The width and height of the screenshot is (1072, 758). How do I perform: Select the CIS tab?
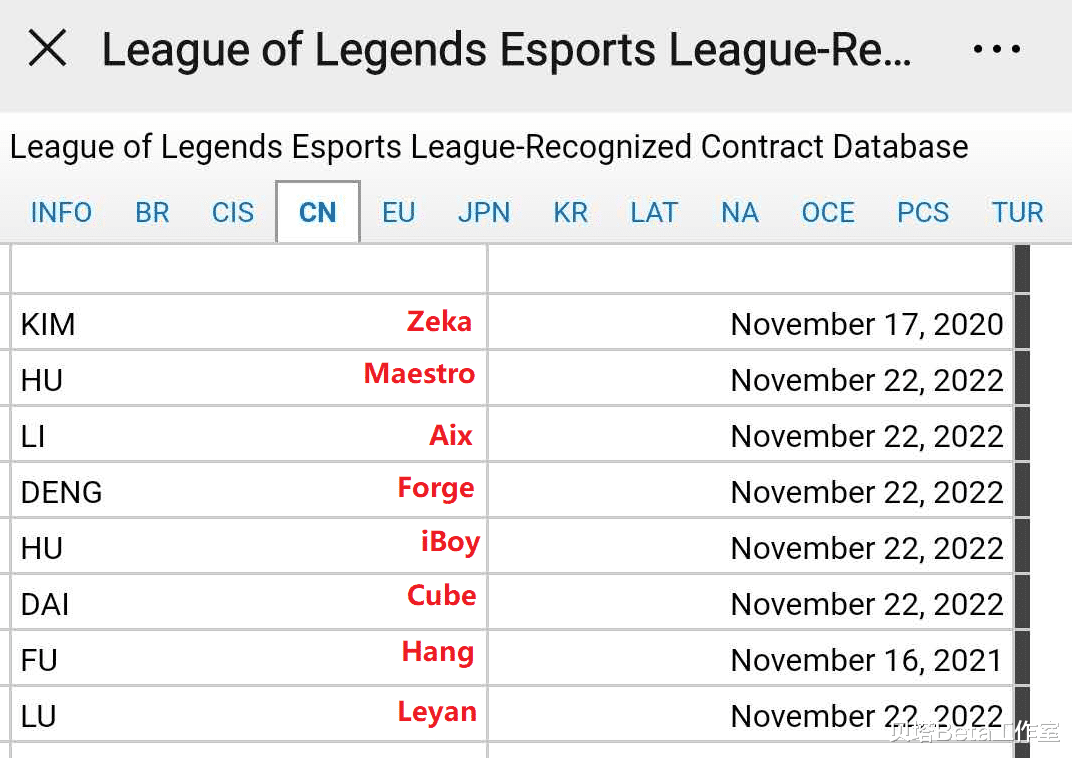click(233, 213)
